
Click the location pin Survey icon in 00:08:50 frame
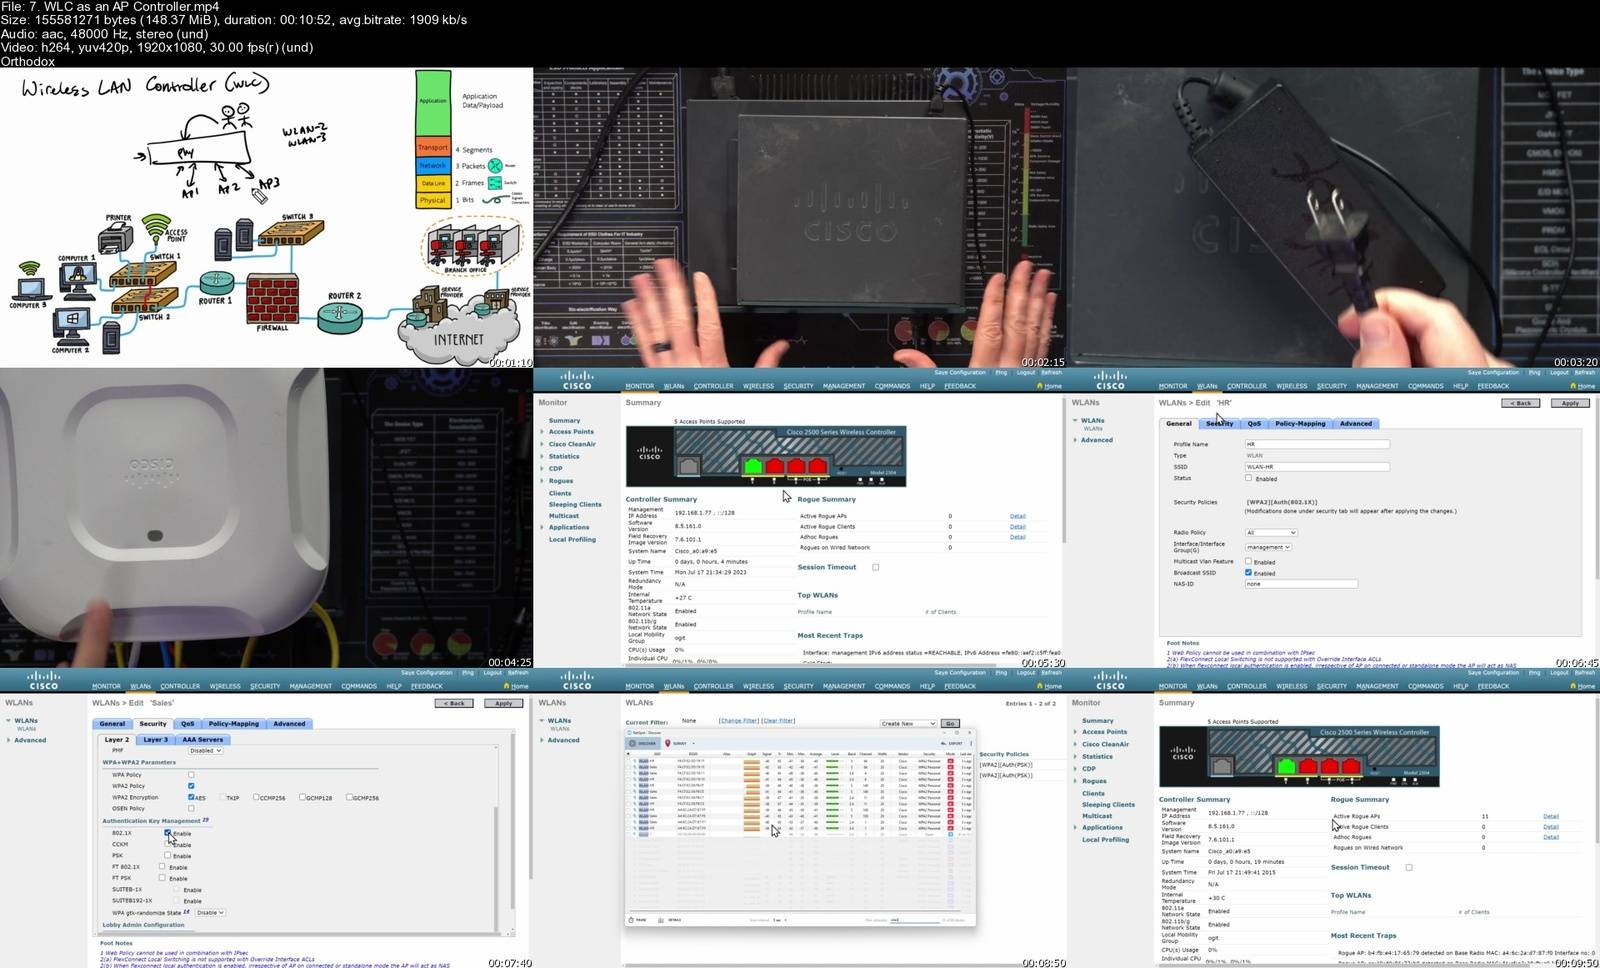coord(668,743)
